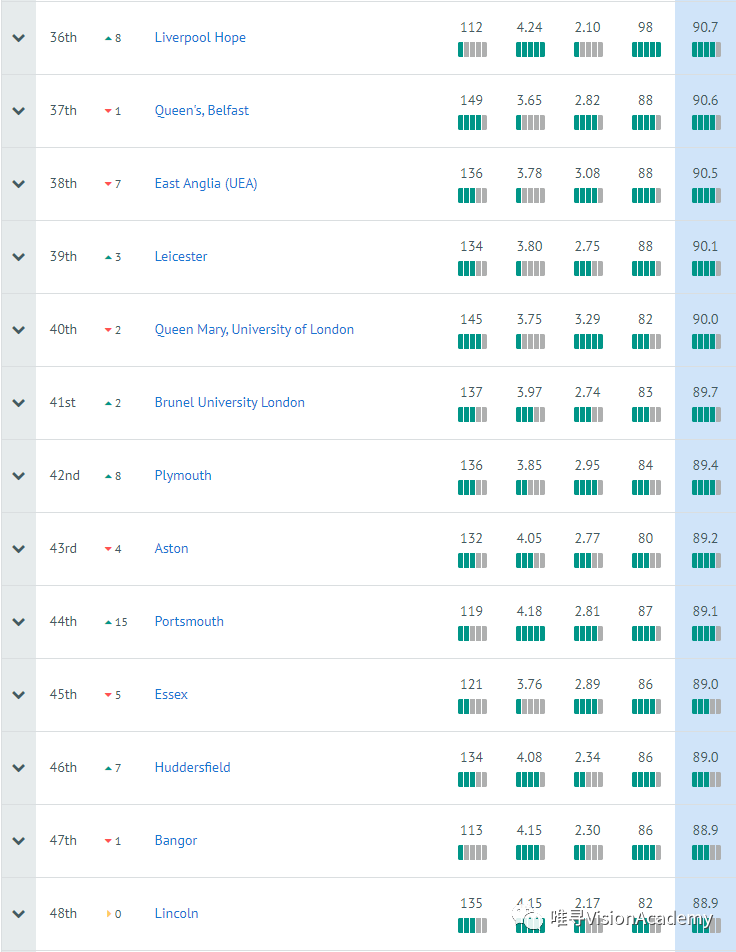
Task: Select the 41st rank text
Action: [63, 403]
